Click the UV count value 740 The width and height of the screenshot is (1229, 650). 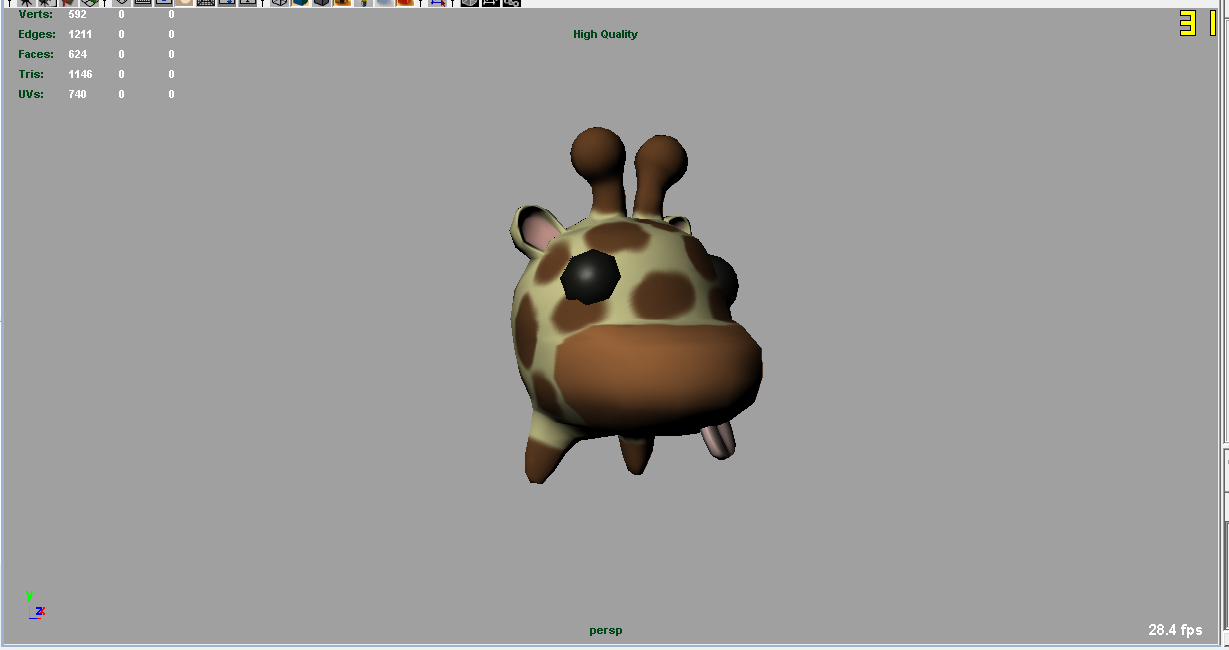[77, 94]
